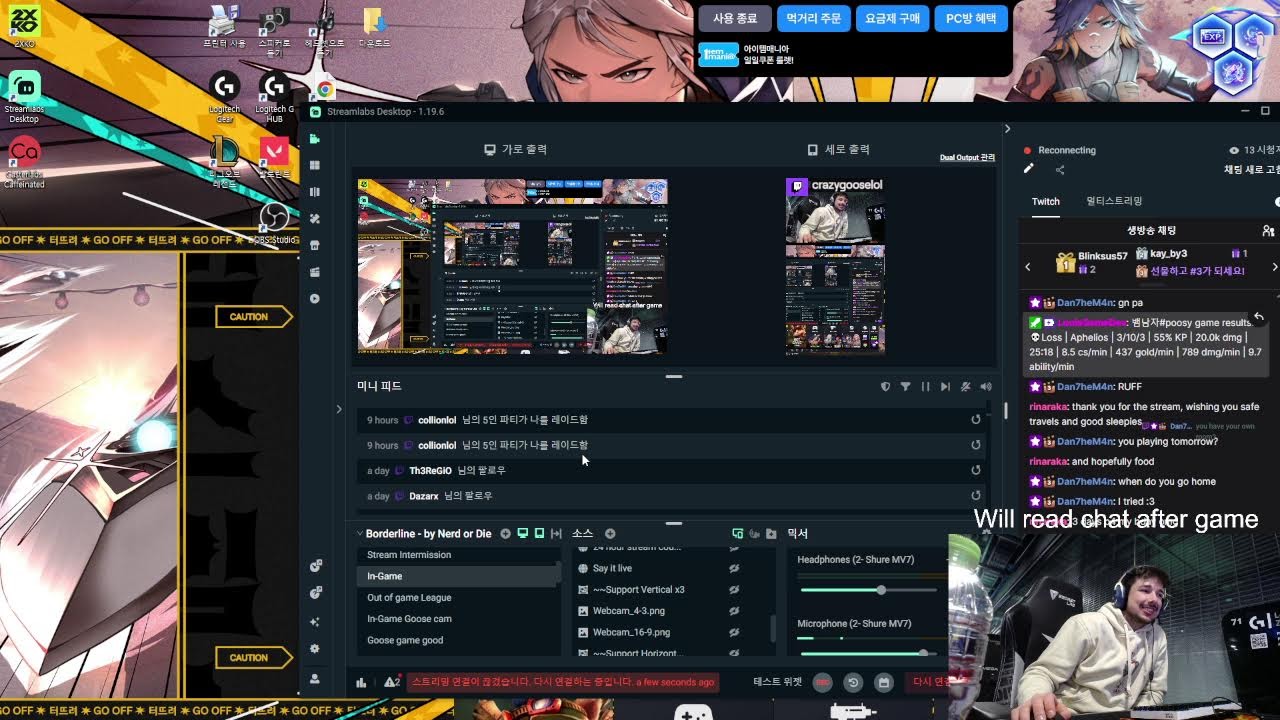Click the sources dual-output display icon
The image size is (1280, 720).
click(x=738, y=534)
